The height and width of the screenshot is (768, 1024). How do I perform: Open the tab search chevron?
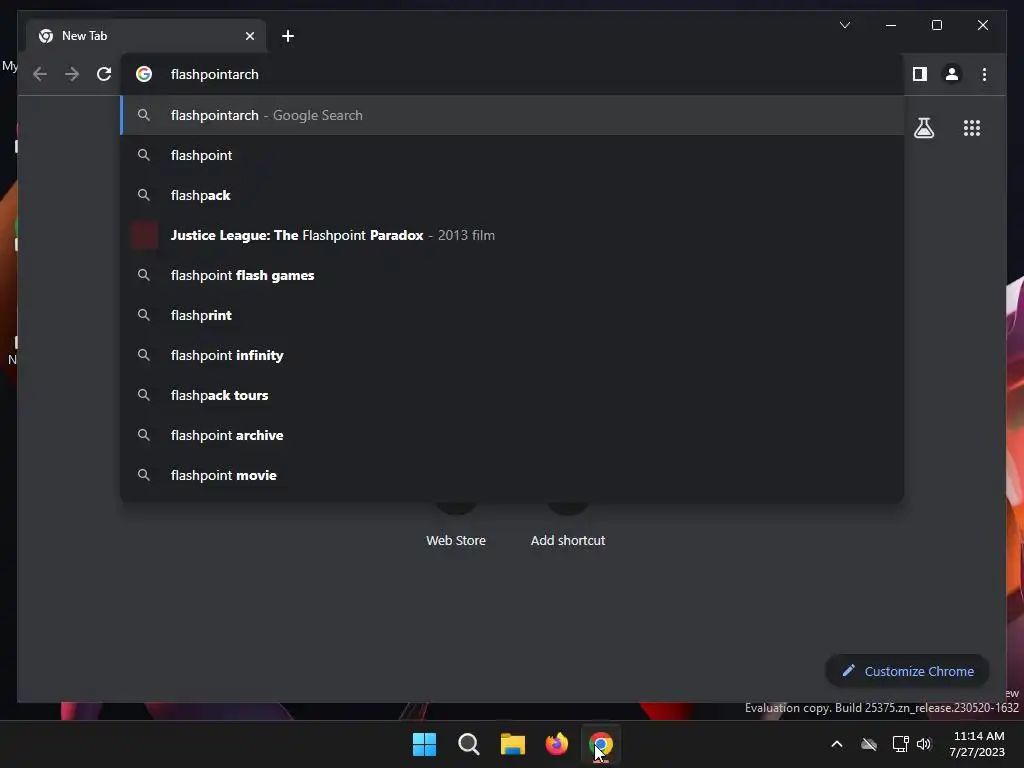[844, 25]
